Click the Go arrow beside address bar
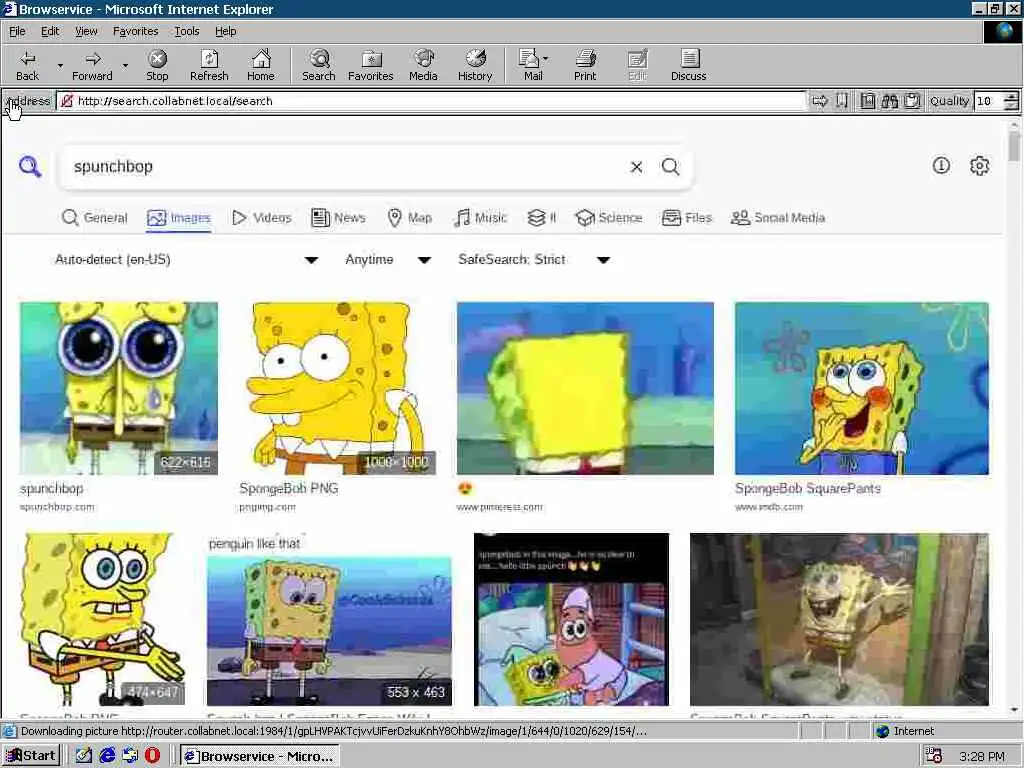Screen dimensions: 1024x768 pyautogui.click(x=820, y=101)
